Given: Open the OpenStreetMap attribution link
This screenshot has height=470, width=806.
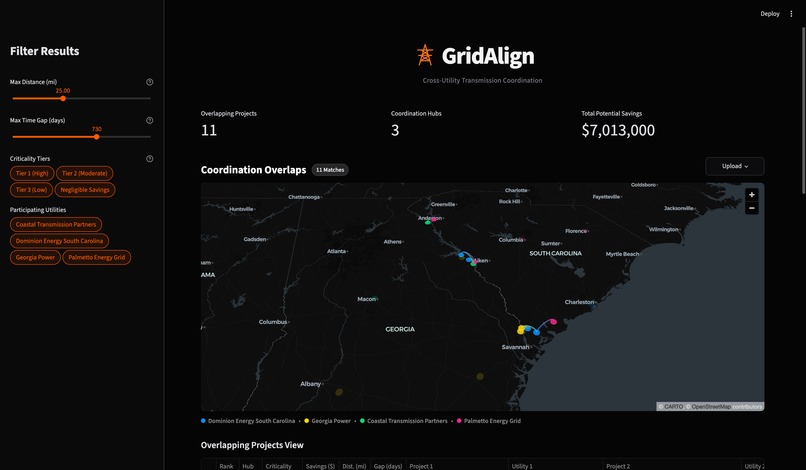Looking at the screenshot, I should (x=711, y=406).
